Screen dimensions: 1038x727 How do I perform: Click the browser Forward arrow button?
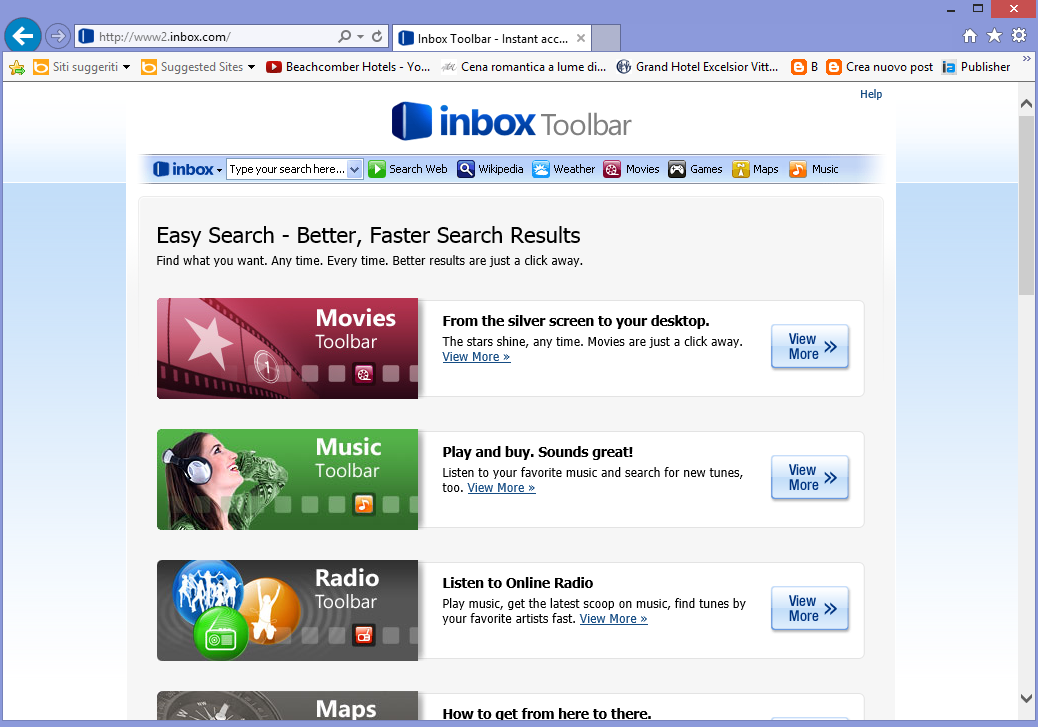(x=58, y=36)
